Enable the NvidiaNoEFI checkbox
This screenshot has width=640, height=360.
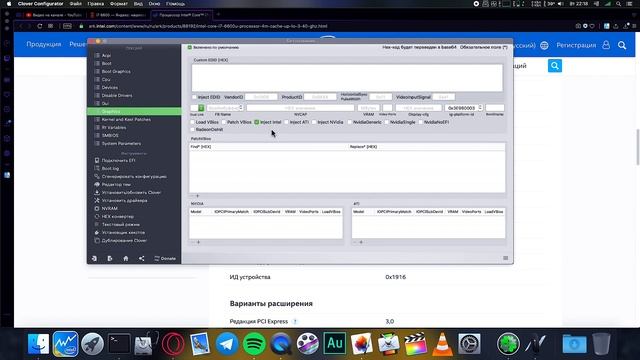pos(421,122)
